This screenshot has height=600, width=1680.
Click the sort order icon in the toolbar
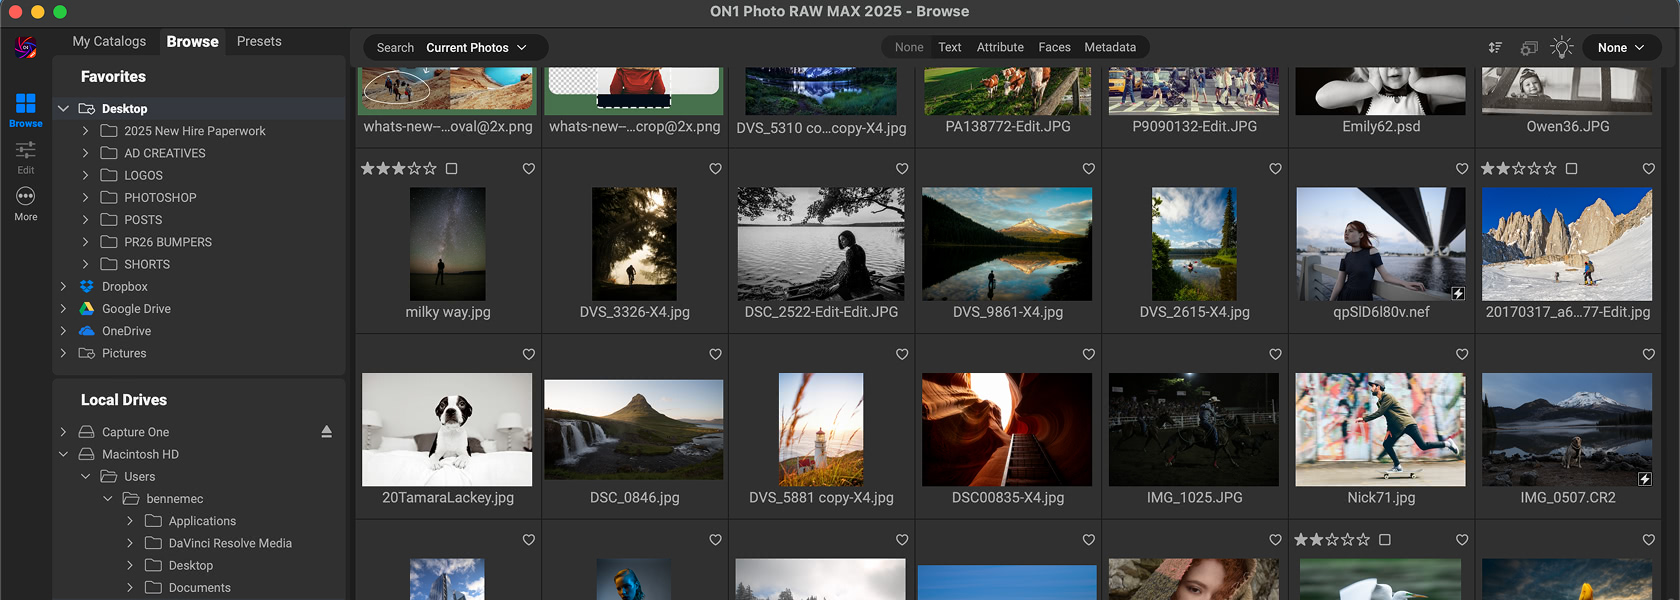coord(1495,48)
